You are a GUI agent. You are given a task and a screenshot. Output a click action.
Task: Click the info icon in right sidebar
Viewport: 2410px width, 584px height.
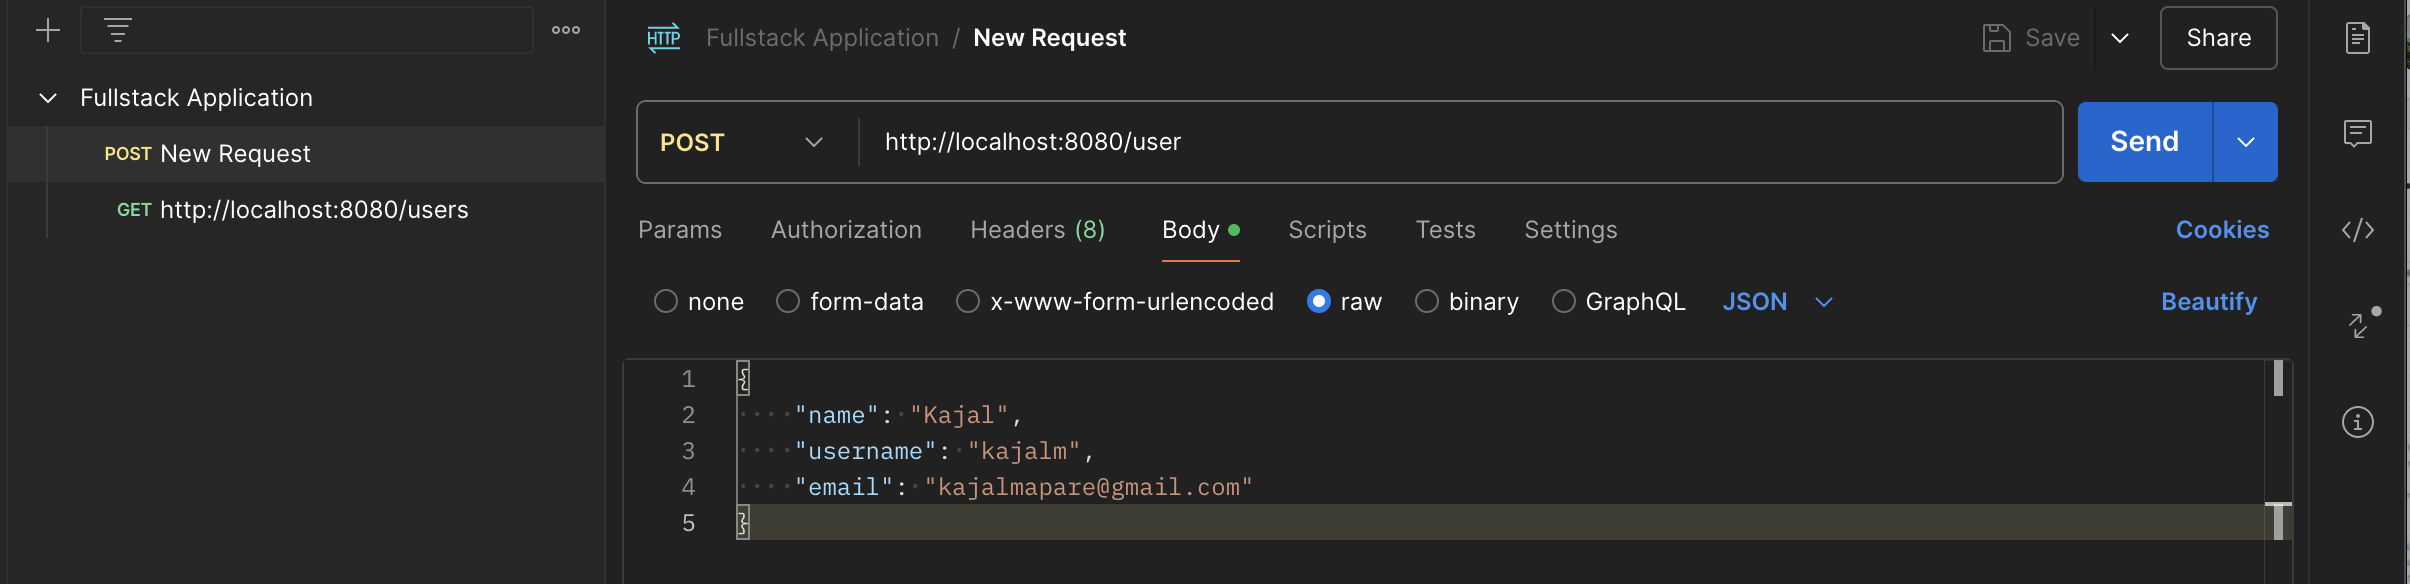[x=2357, y=422]
